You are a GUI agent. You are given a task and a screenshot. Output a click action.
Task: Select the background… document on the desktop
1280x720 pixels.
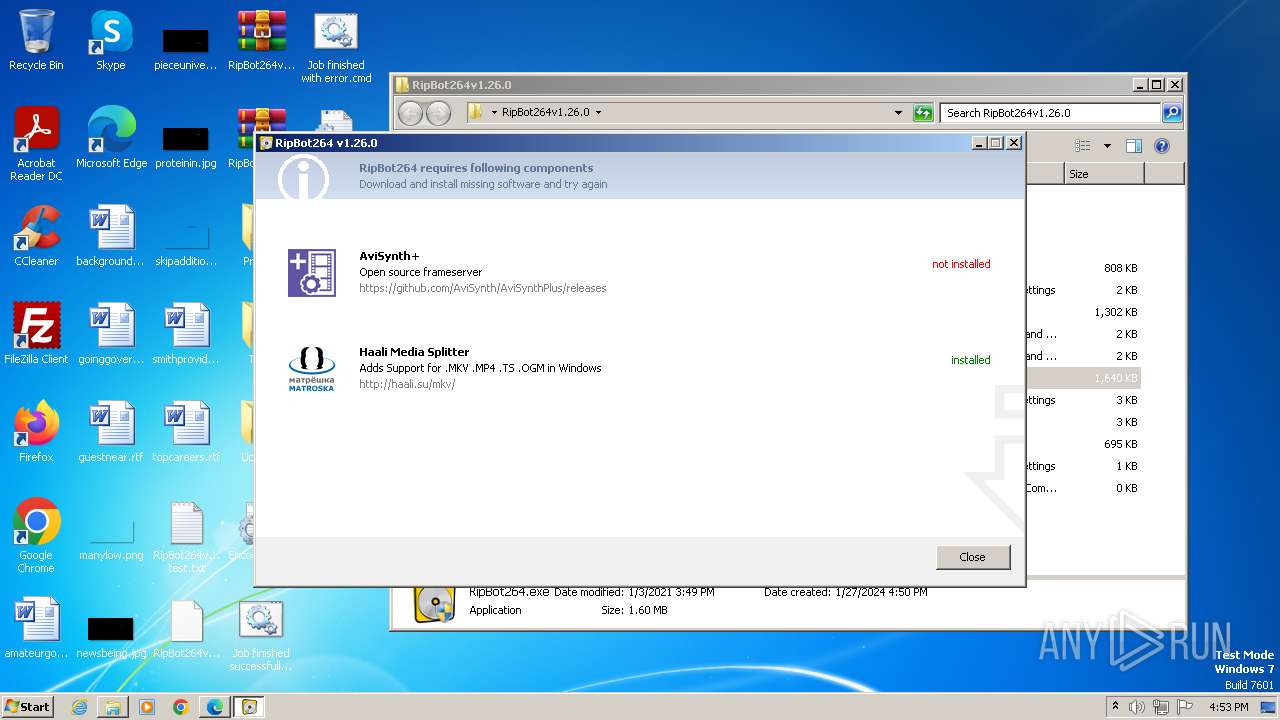tap(111, 236)
